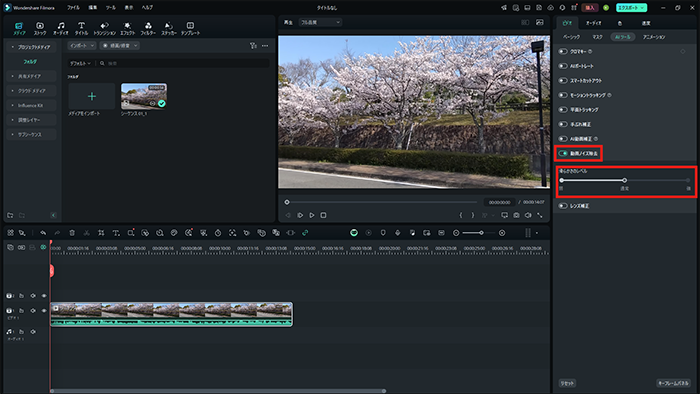Switch to the ベーシック sub-tab
The width and height of the screenshot is (700, 394).
[571, 37]
